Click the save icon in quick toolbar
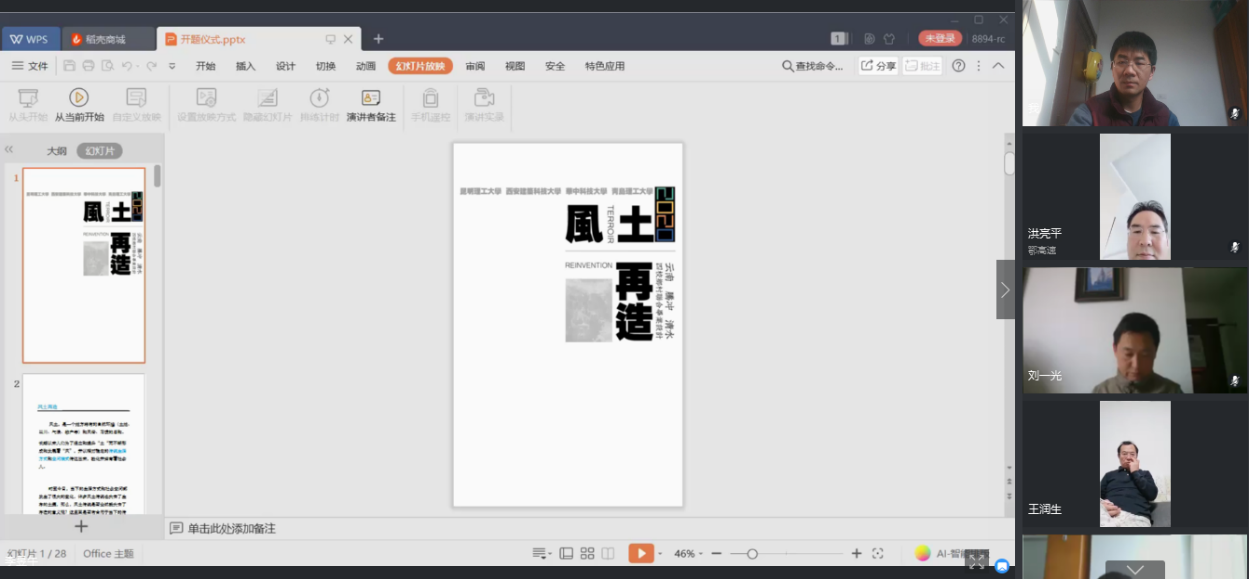The height and width of the screenshot is (579, 1249). 69,66
